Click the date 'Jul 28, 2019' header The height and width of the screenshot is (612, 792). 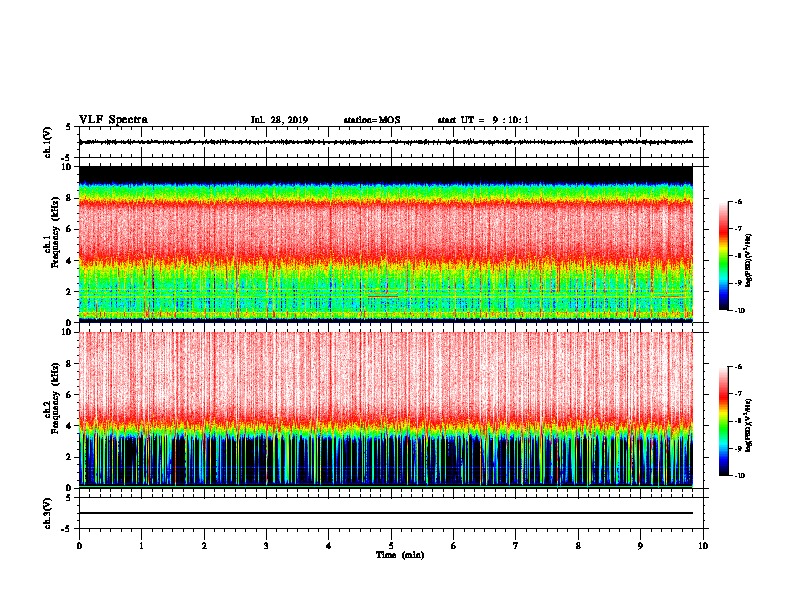tap(279, 120)
